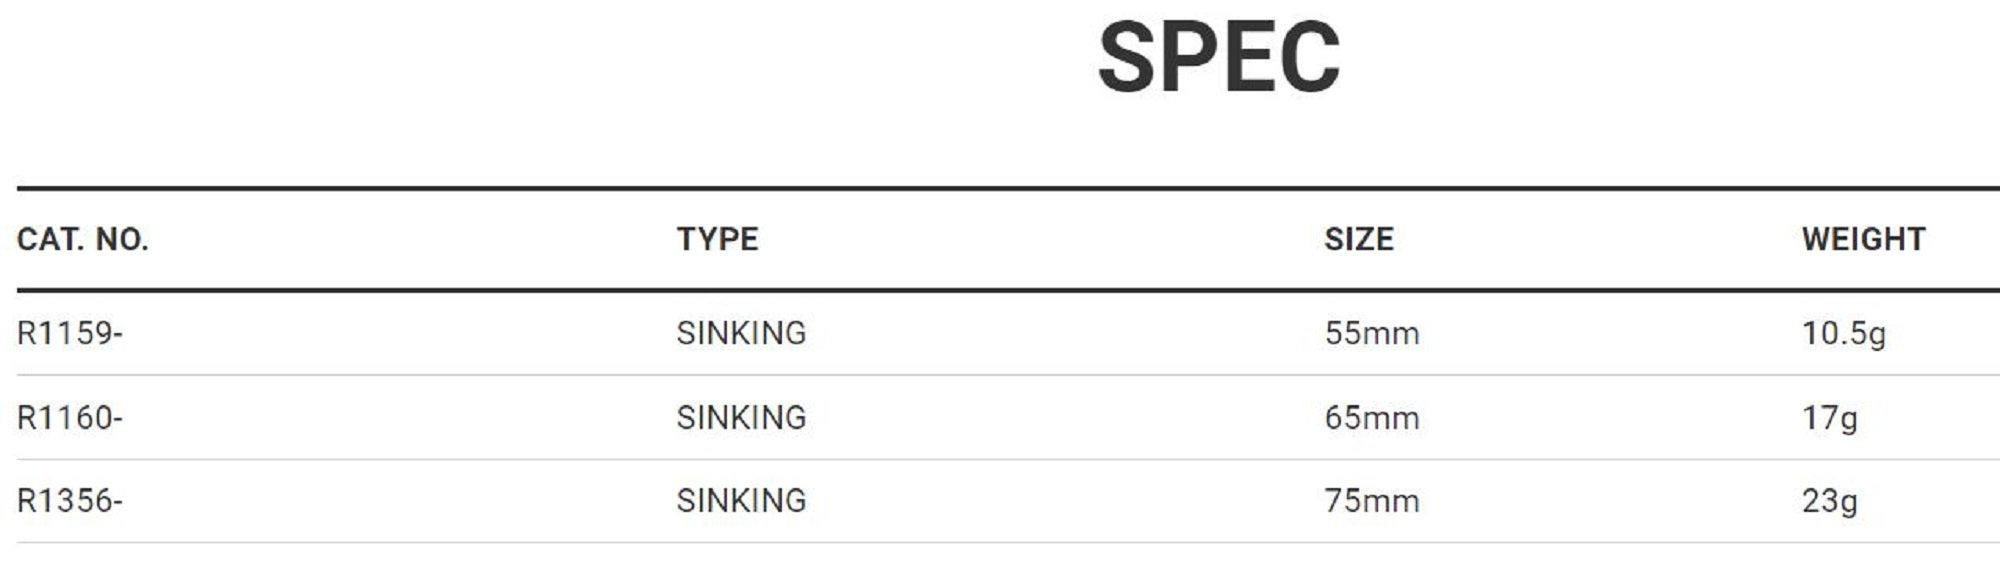Click the WEIGHT column header
This screenshot has height=562, width=2000.
pos(1863,239)
